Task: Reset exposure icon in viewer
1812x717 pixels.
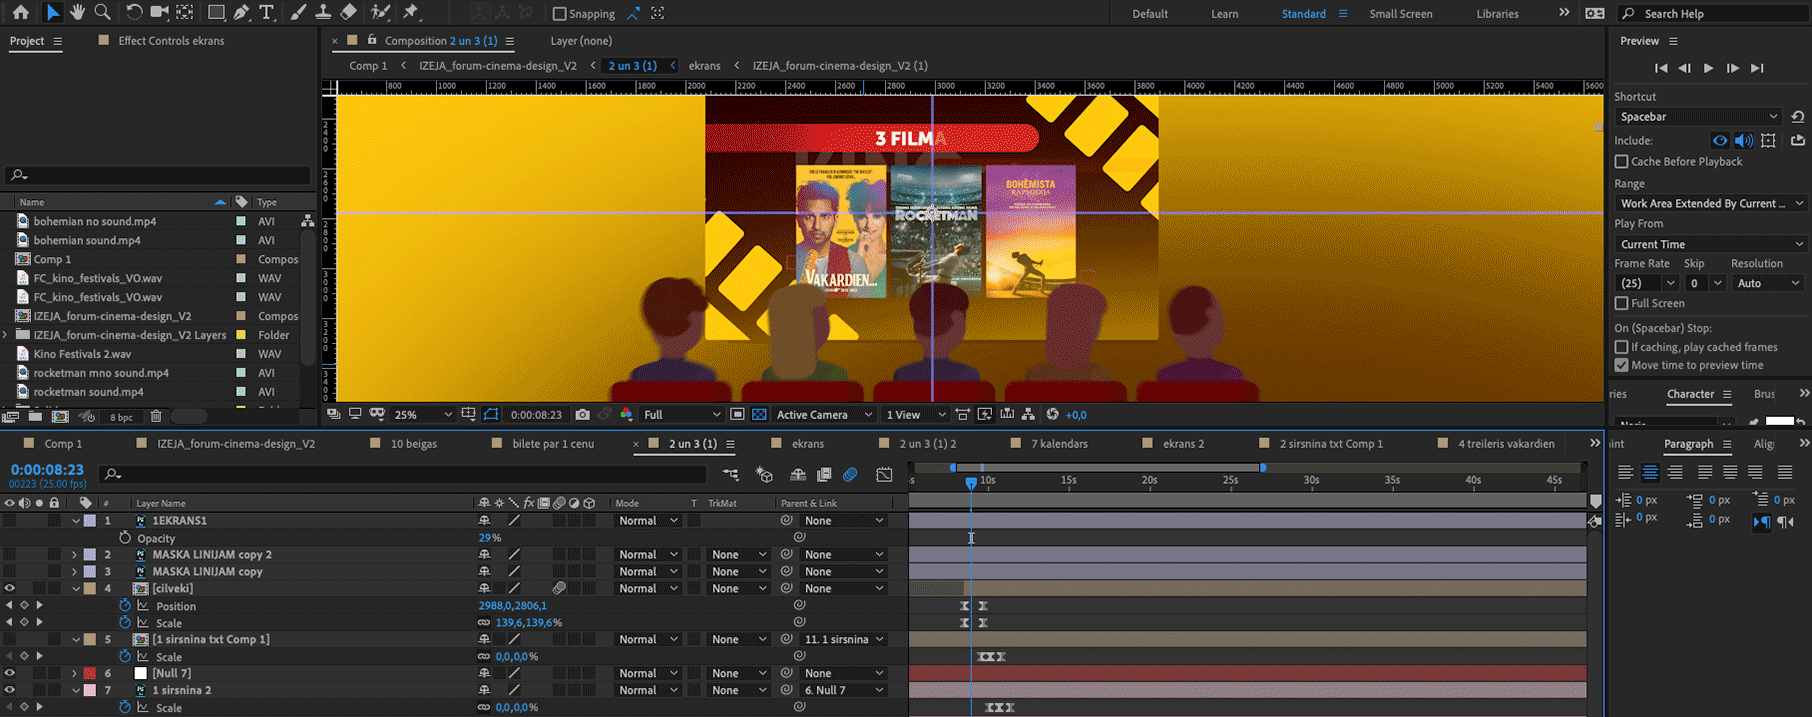Action: [x=1052, y=414]
